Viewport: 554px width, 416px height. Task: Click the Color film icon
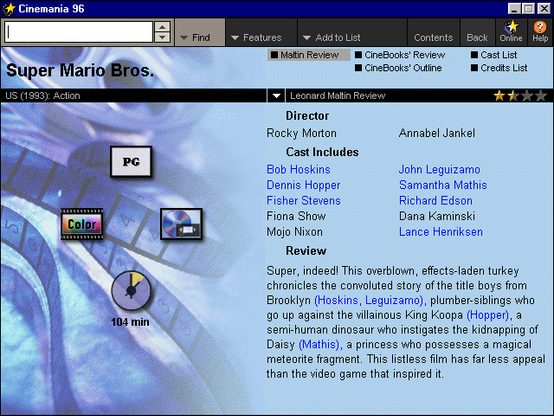[x=82, y=224]
